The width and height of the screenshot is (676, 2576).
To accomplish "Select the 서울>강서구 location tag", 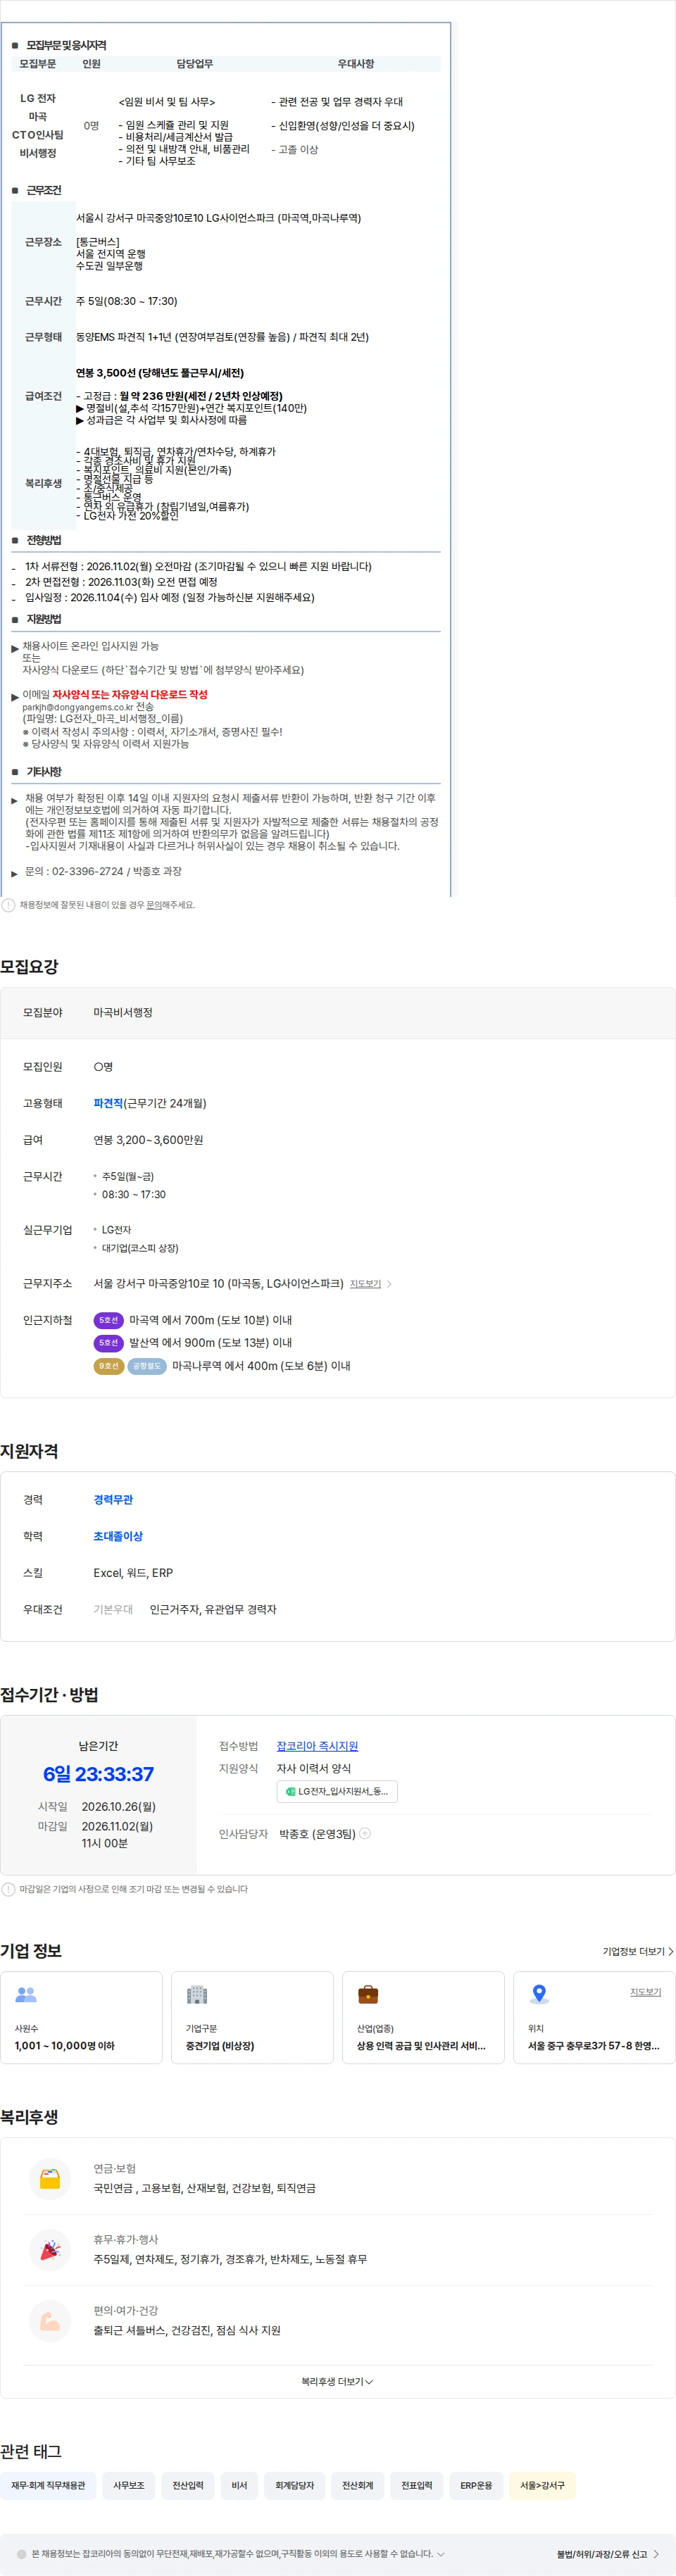I will point(542,2486).
